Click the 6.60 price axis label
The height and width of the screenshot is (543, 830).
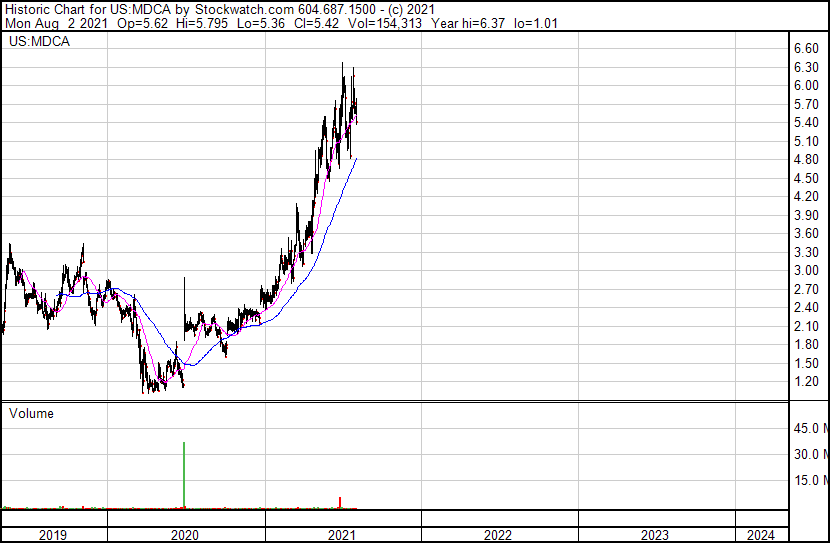click(806, 49)
